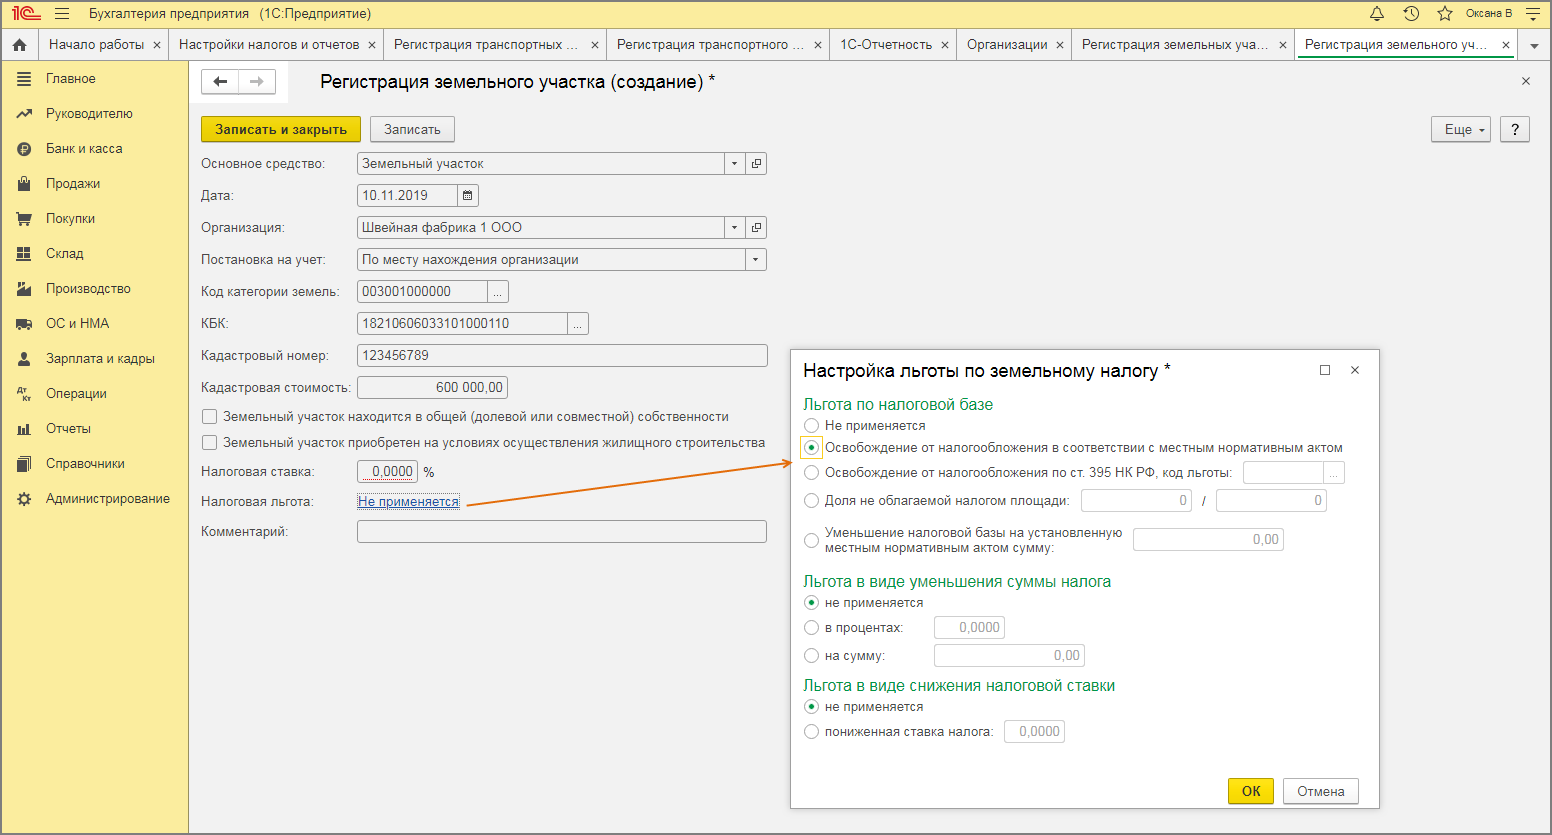The height and width of the screenshot is (835, 1552).
Task: Open the КБК selection ellipsis button
Action: point(578,324)
